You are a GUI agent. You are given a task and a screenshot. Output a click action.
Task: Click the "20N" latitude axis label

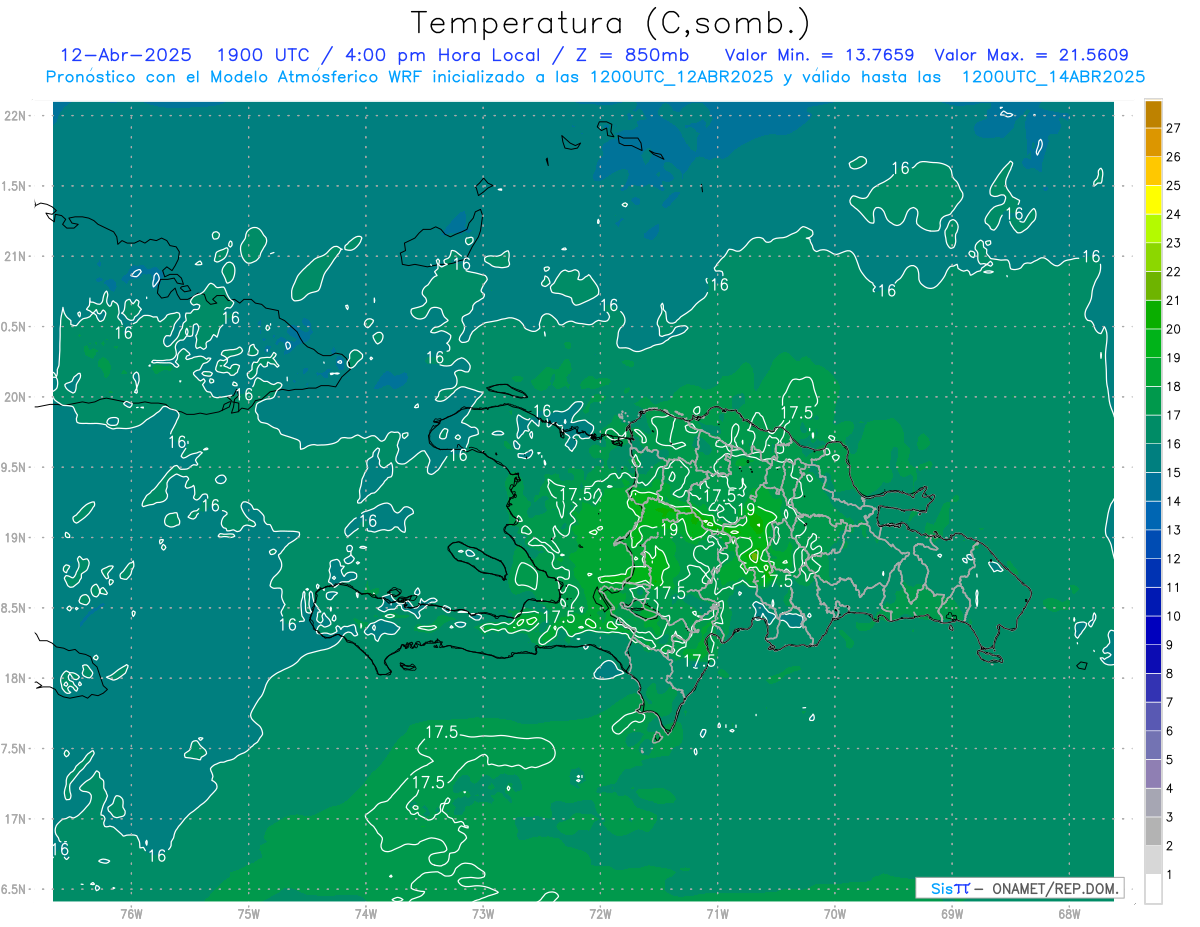click(16, 397)
